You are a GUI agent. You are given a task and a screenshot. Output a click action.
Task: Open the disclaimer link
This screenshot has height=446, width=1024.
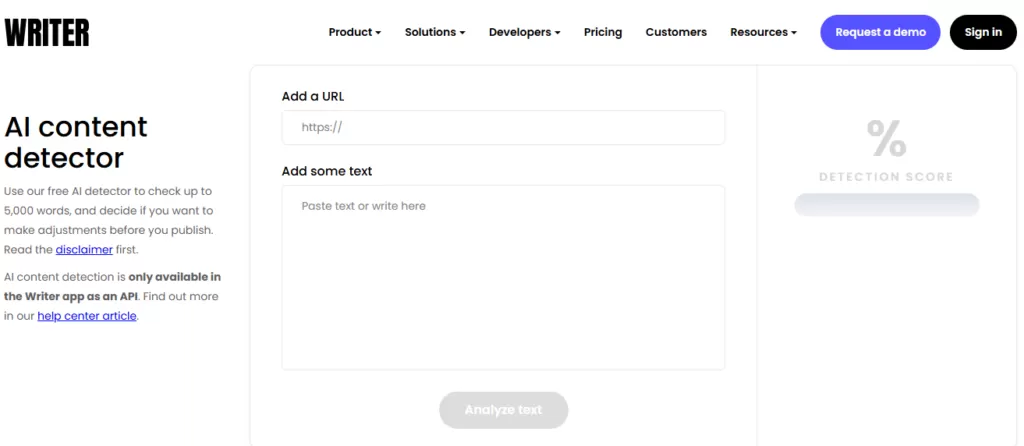pos(84,249)
